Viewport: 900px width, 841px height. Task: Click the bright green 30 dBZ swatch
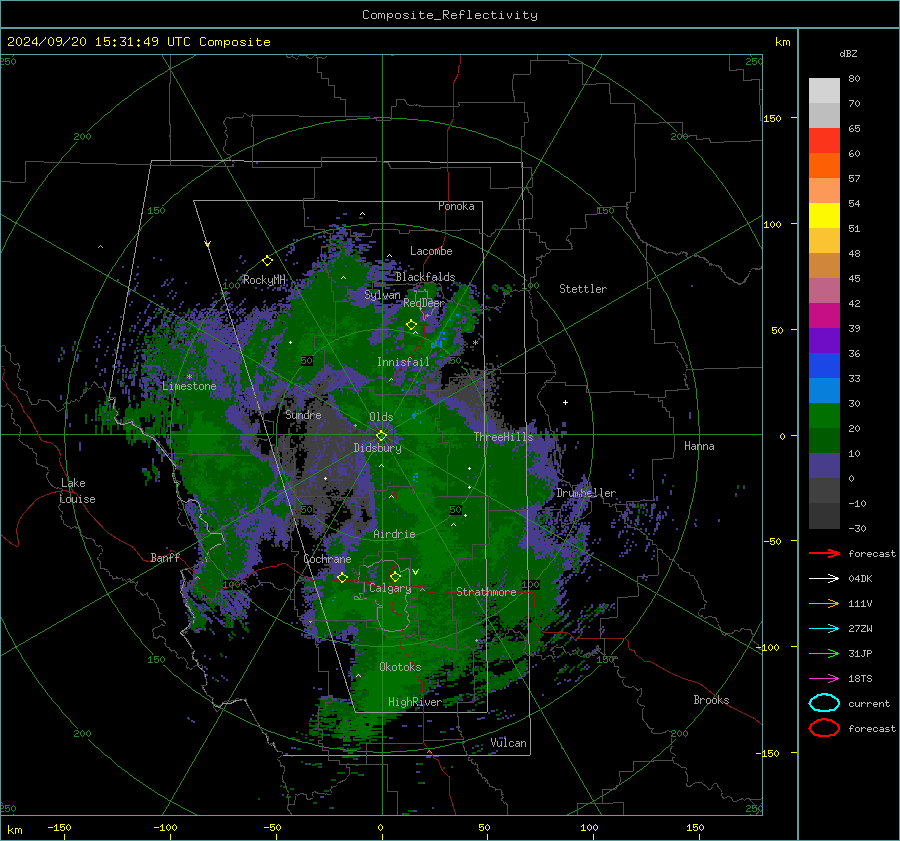click(824, 416)
